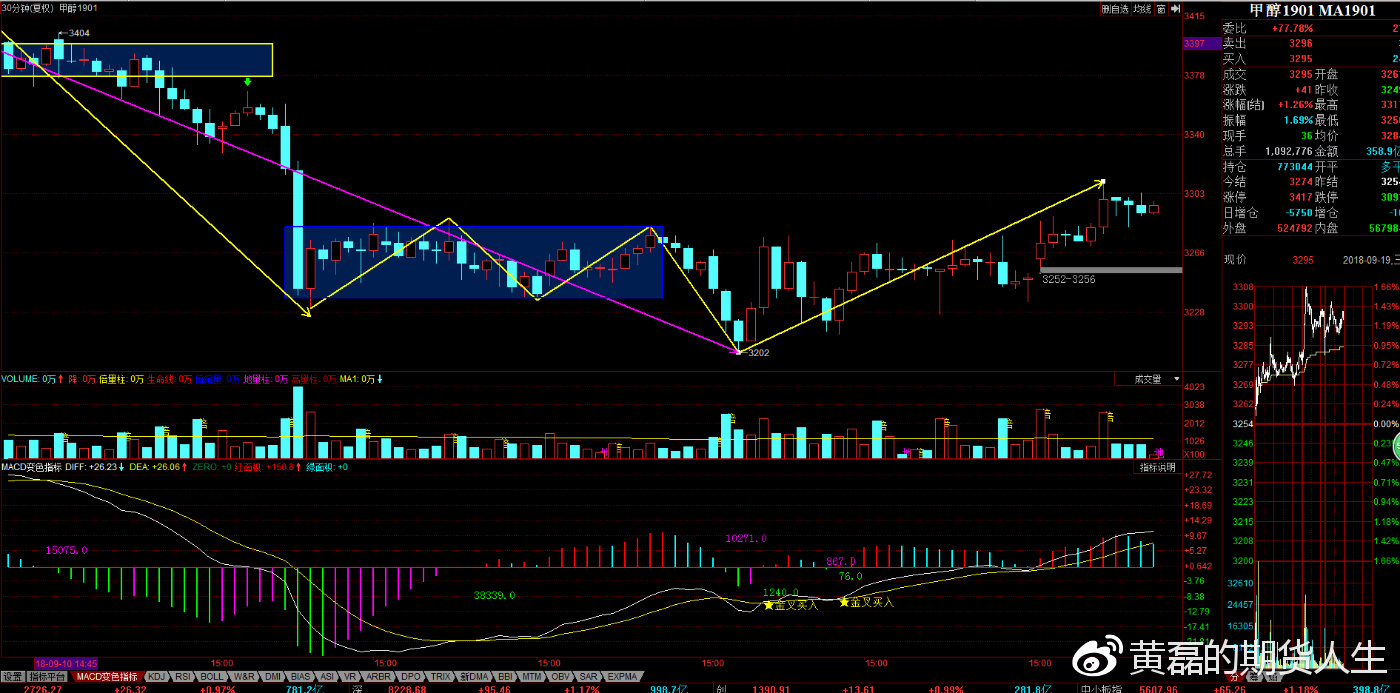Switch to the SAR indicator tab
The width and height of the screenshot is (1400, 693).
click(x=589, y=677)
